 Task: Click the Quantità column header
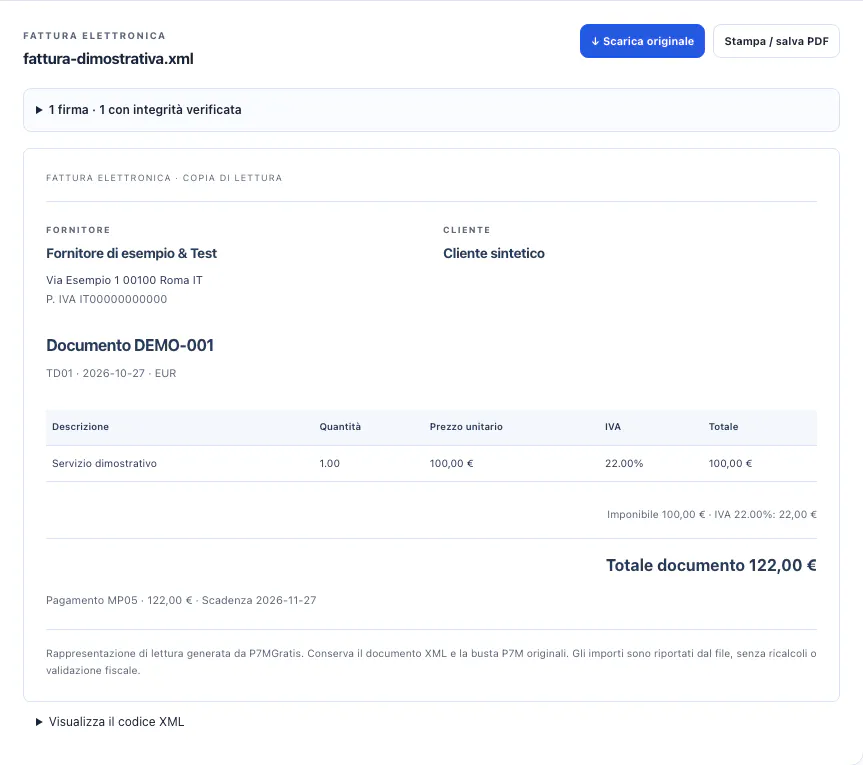(x=340, y=427)
